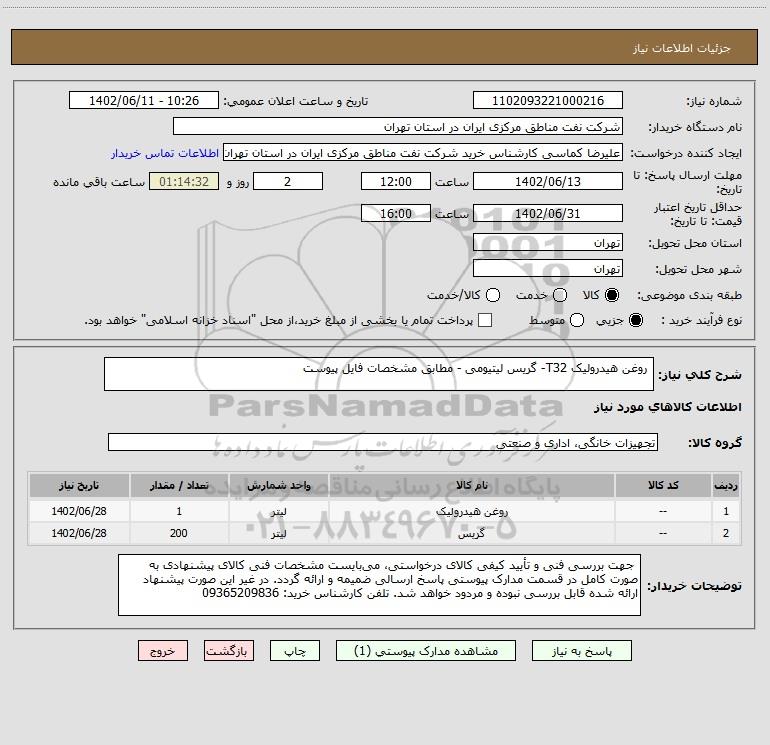Image resolution: width=770 pixels, height=745 pixels.
Task: Open مشاهده مدارک پیوستی (1) button
Action: (426, 651)
